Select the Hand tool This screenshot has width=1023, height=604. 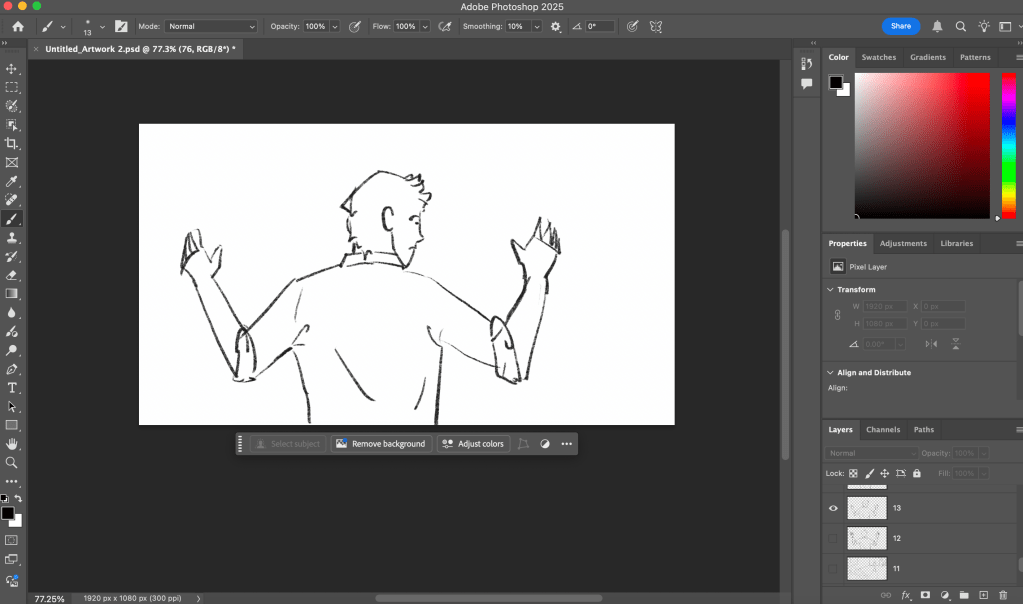coord(12,444)
